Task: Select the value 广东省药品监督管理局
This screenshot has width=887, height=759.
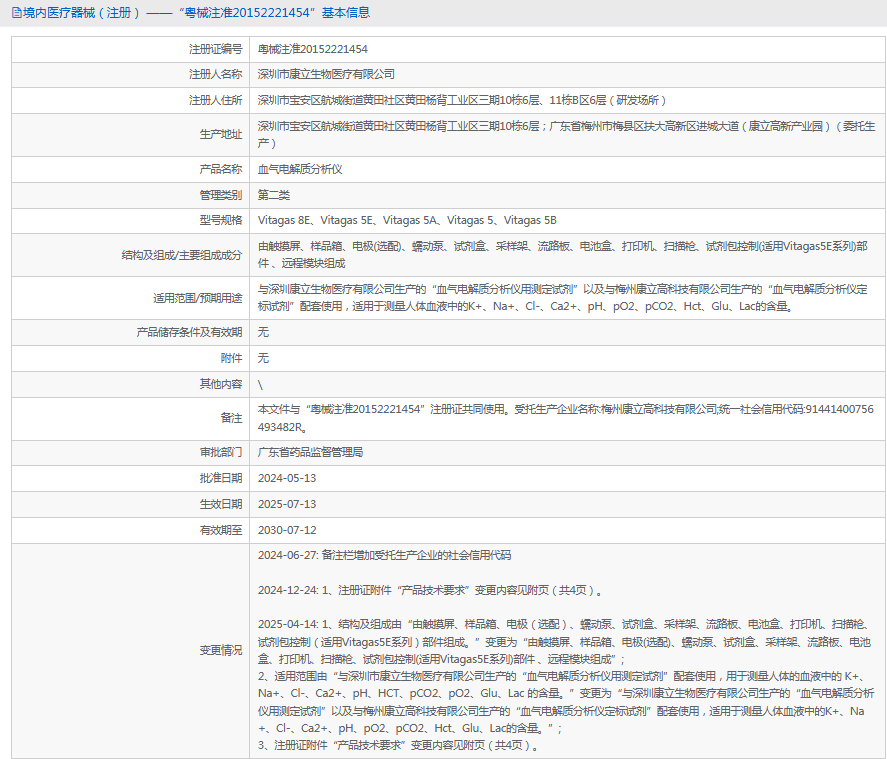Action: pyautogui.click(x=311, y=452)
